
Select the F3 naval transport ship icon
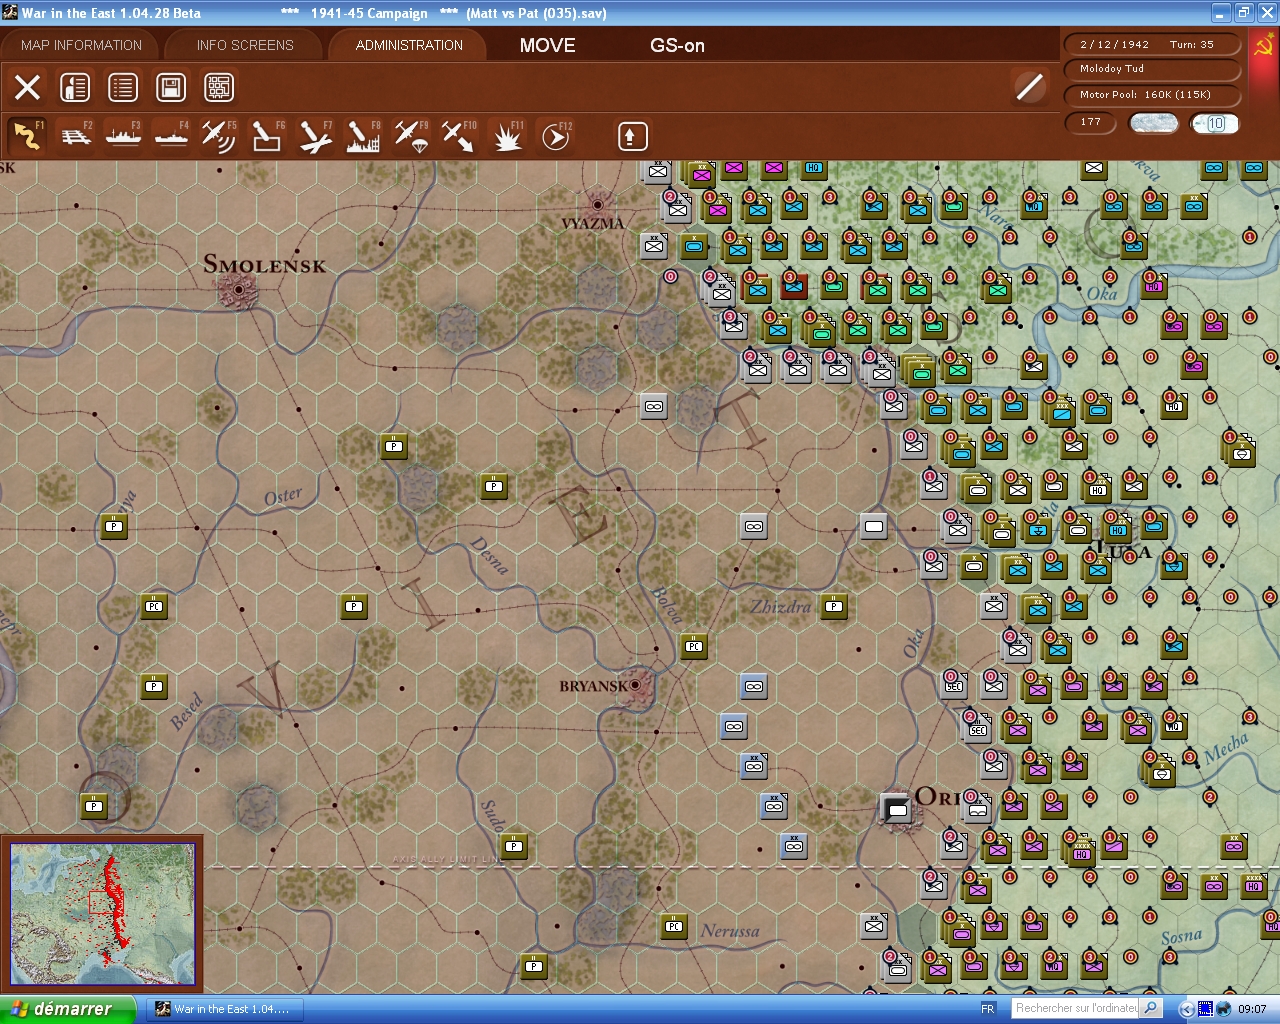(x=124, y=136)
